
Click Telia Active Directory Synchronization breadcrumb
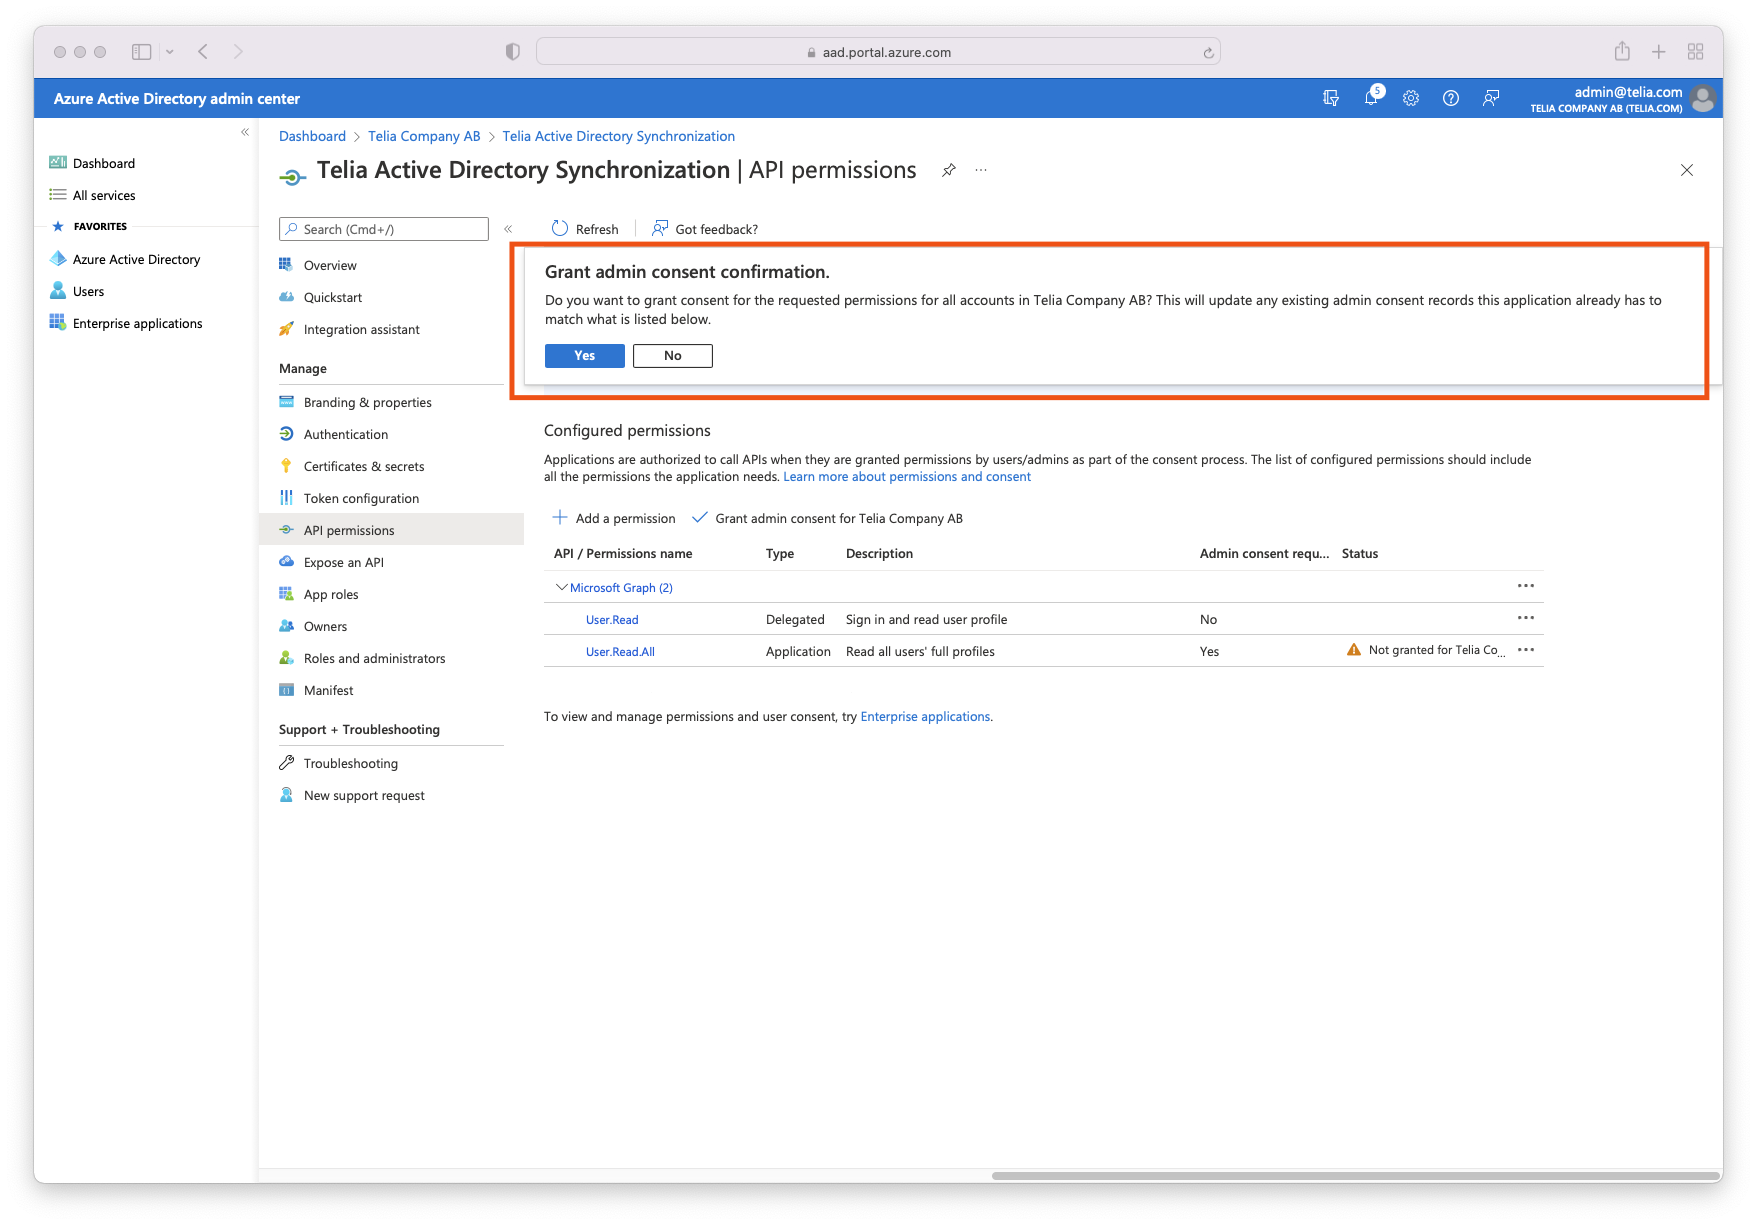[x=618, y=136]
